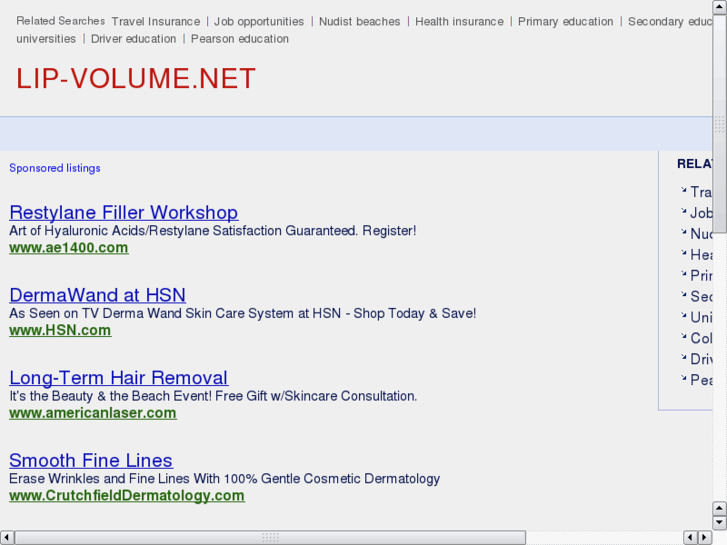Click the sidebar Sec... related link

click(701, 296)
